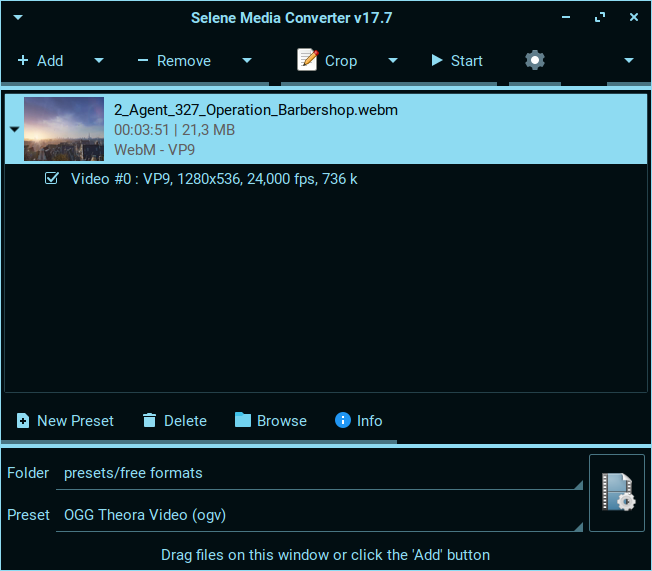Click the WebM - VP9 format text
This screenshot has height=571, width=652.
pyautogui.click(x=154, y=150)
